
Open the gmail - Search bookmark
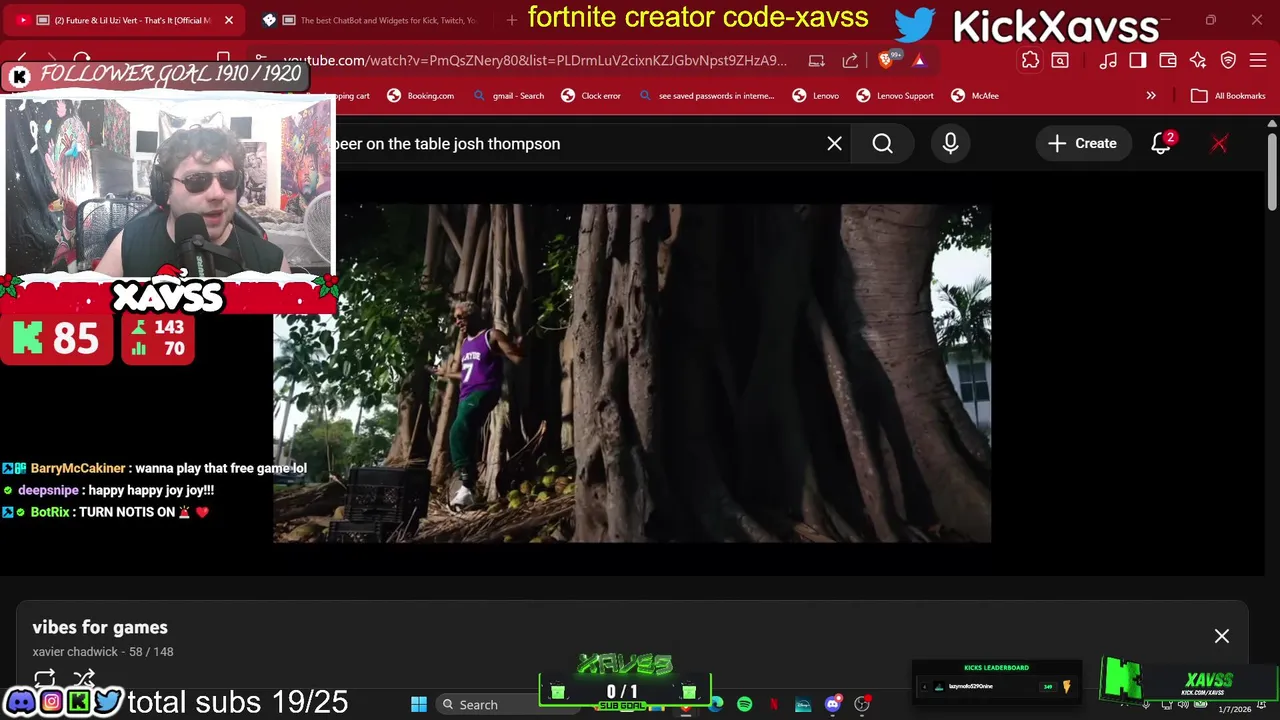509,96
